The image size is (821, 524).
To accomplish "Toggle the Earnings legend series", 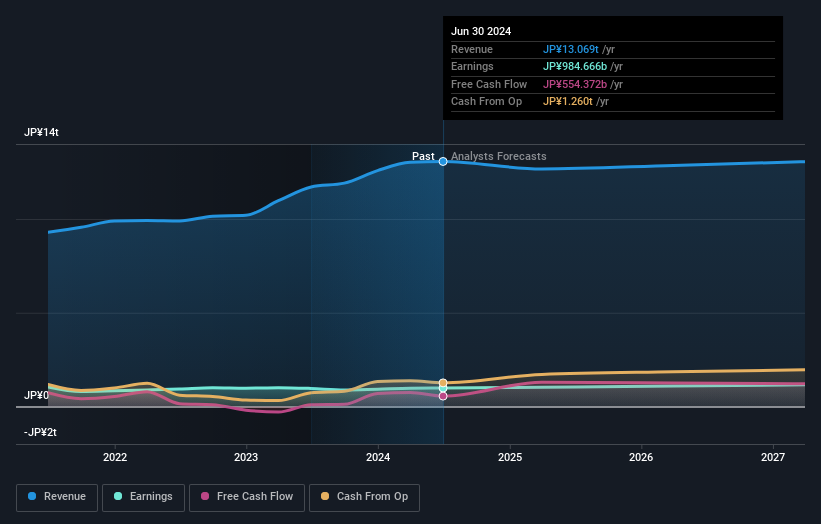I will (x=143, y=497).
